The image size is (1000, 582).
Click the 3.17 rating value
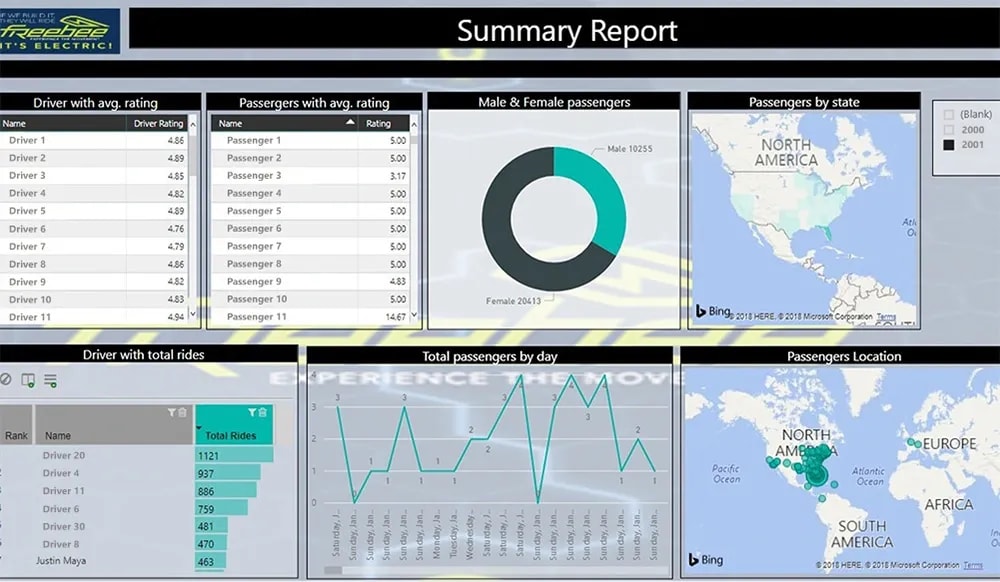tap(398, 176)
